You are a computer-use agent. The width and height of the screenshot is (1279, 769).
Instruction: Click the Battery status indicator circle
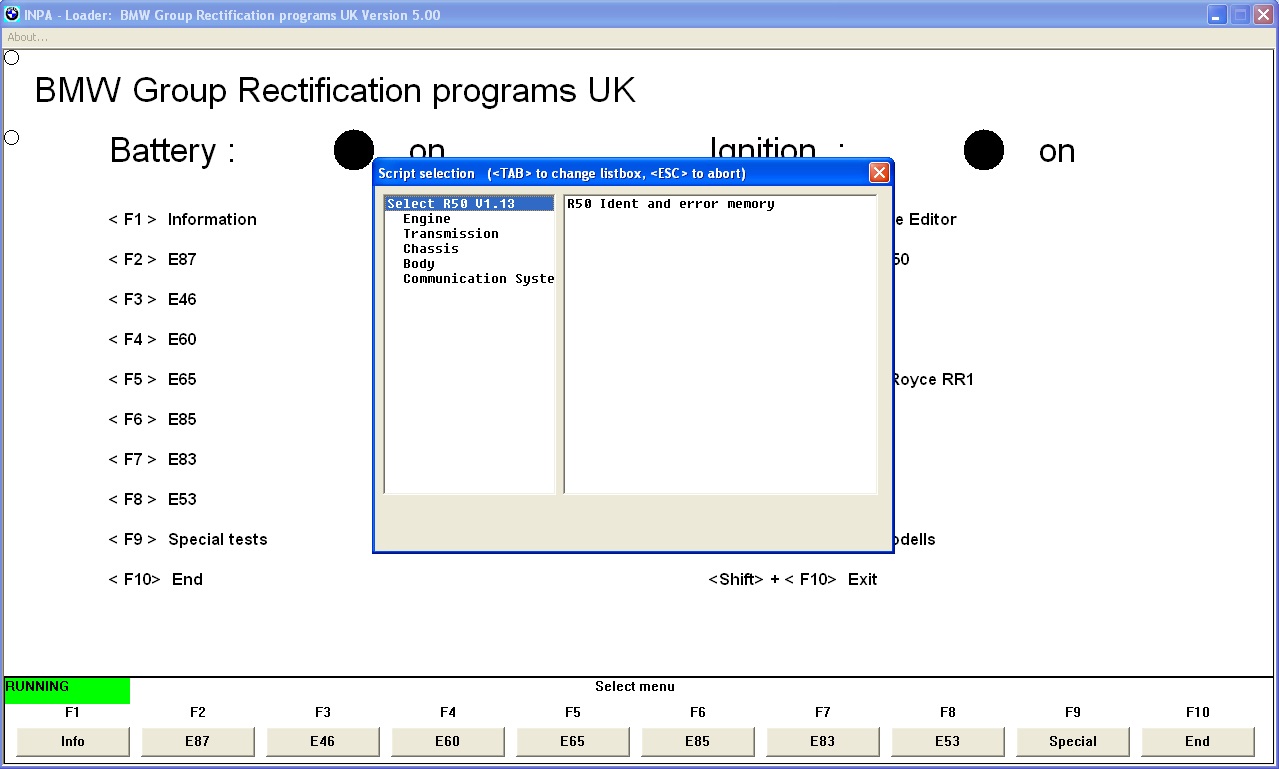354,150
